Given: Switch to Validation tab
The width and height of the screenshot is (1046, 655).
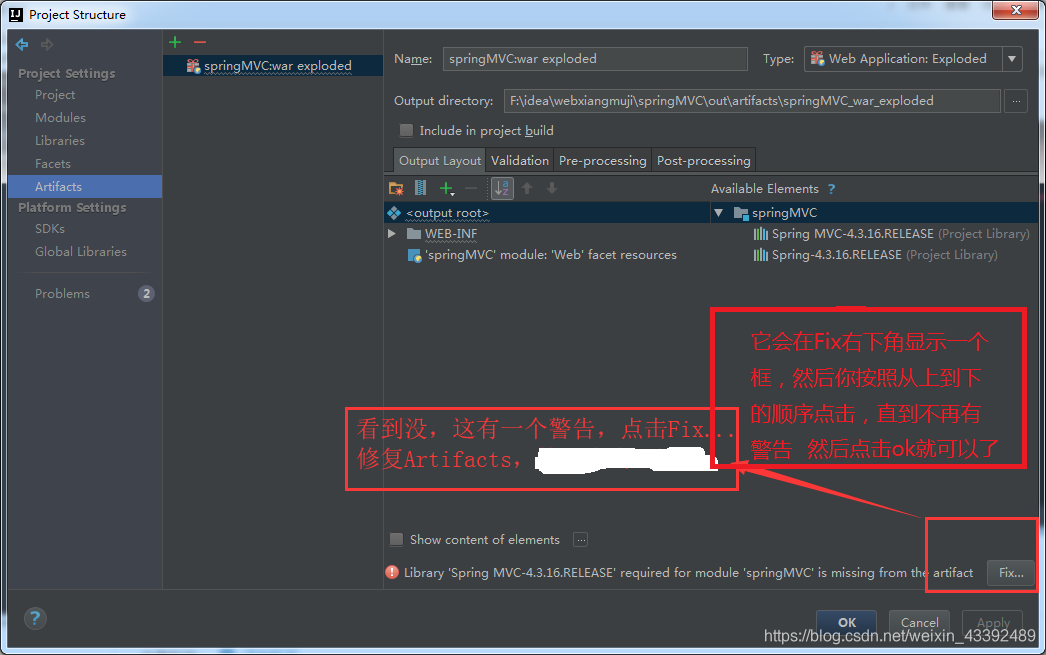Looking at the screenshot, I should click(520, 161).
